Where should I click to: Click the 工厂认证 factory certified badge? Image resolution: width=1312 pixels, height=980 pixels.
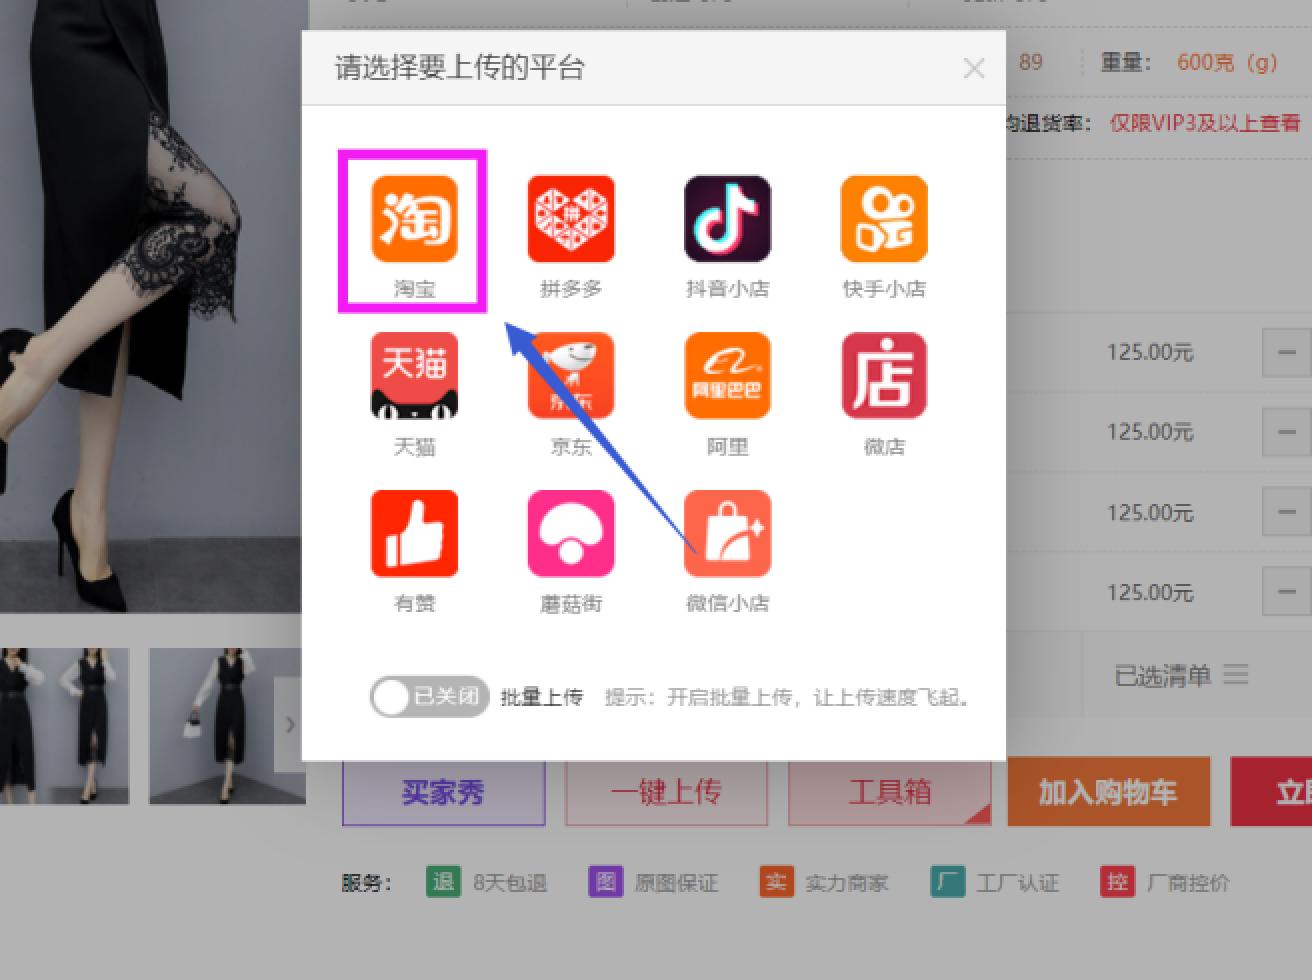click(x=994, y=883)
